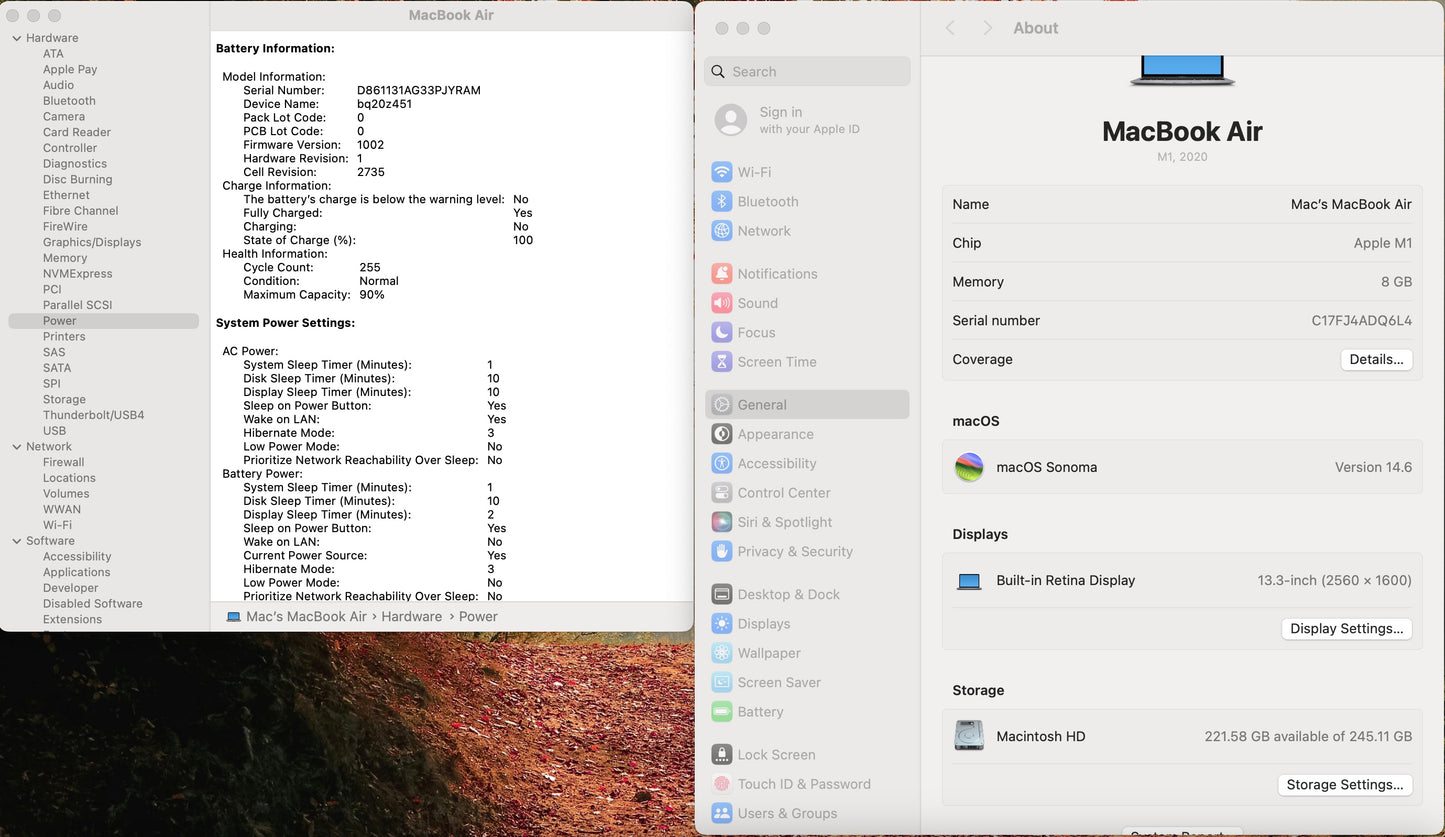Screen dimensions: 1445x837
Task: Collapse the Network tree section
Action: (16, 447)
